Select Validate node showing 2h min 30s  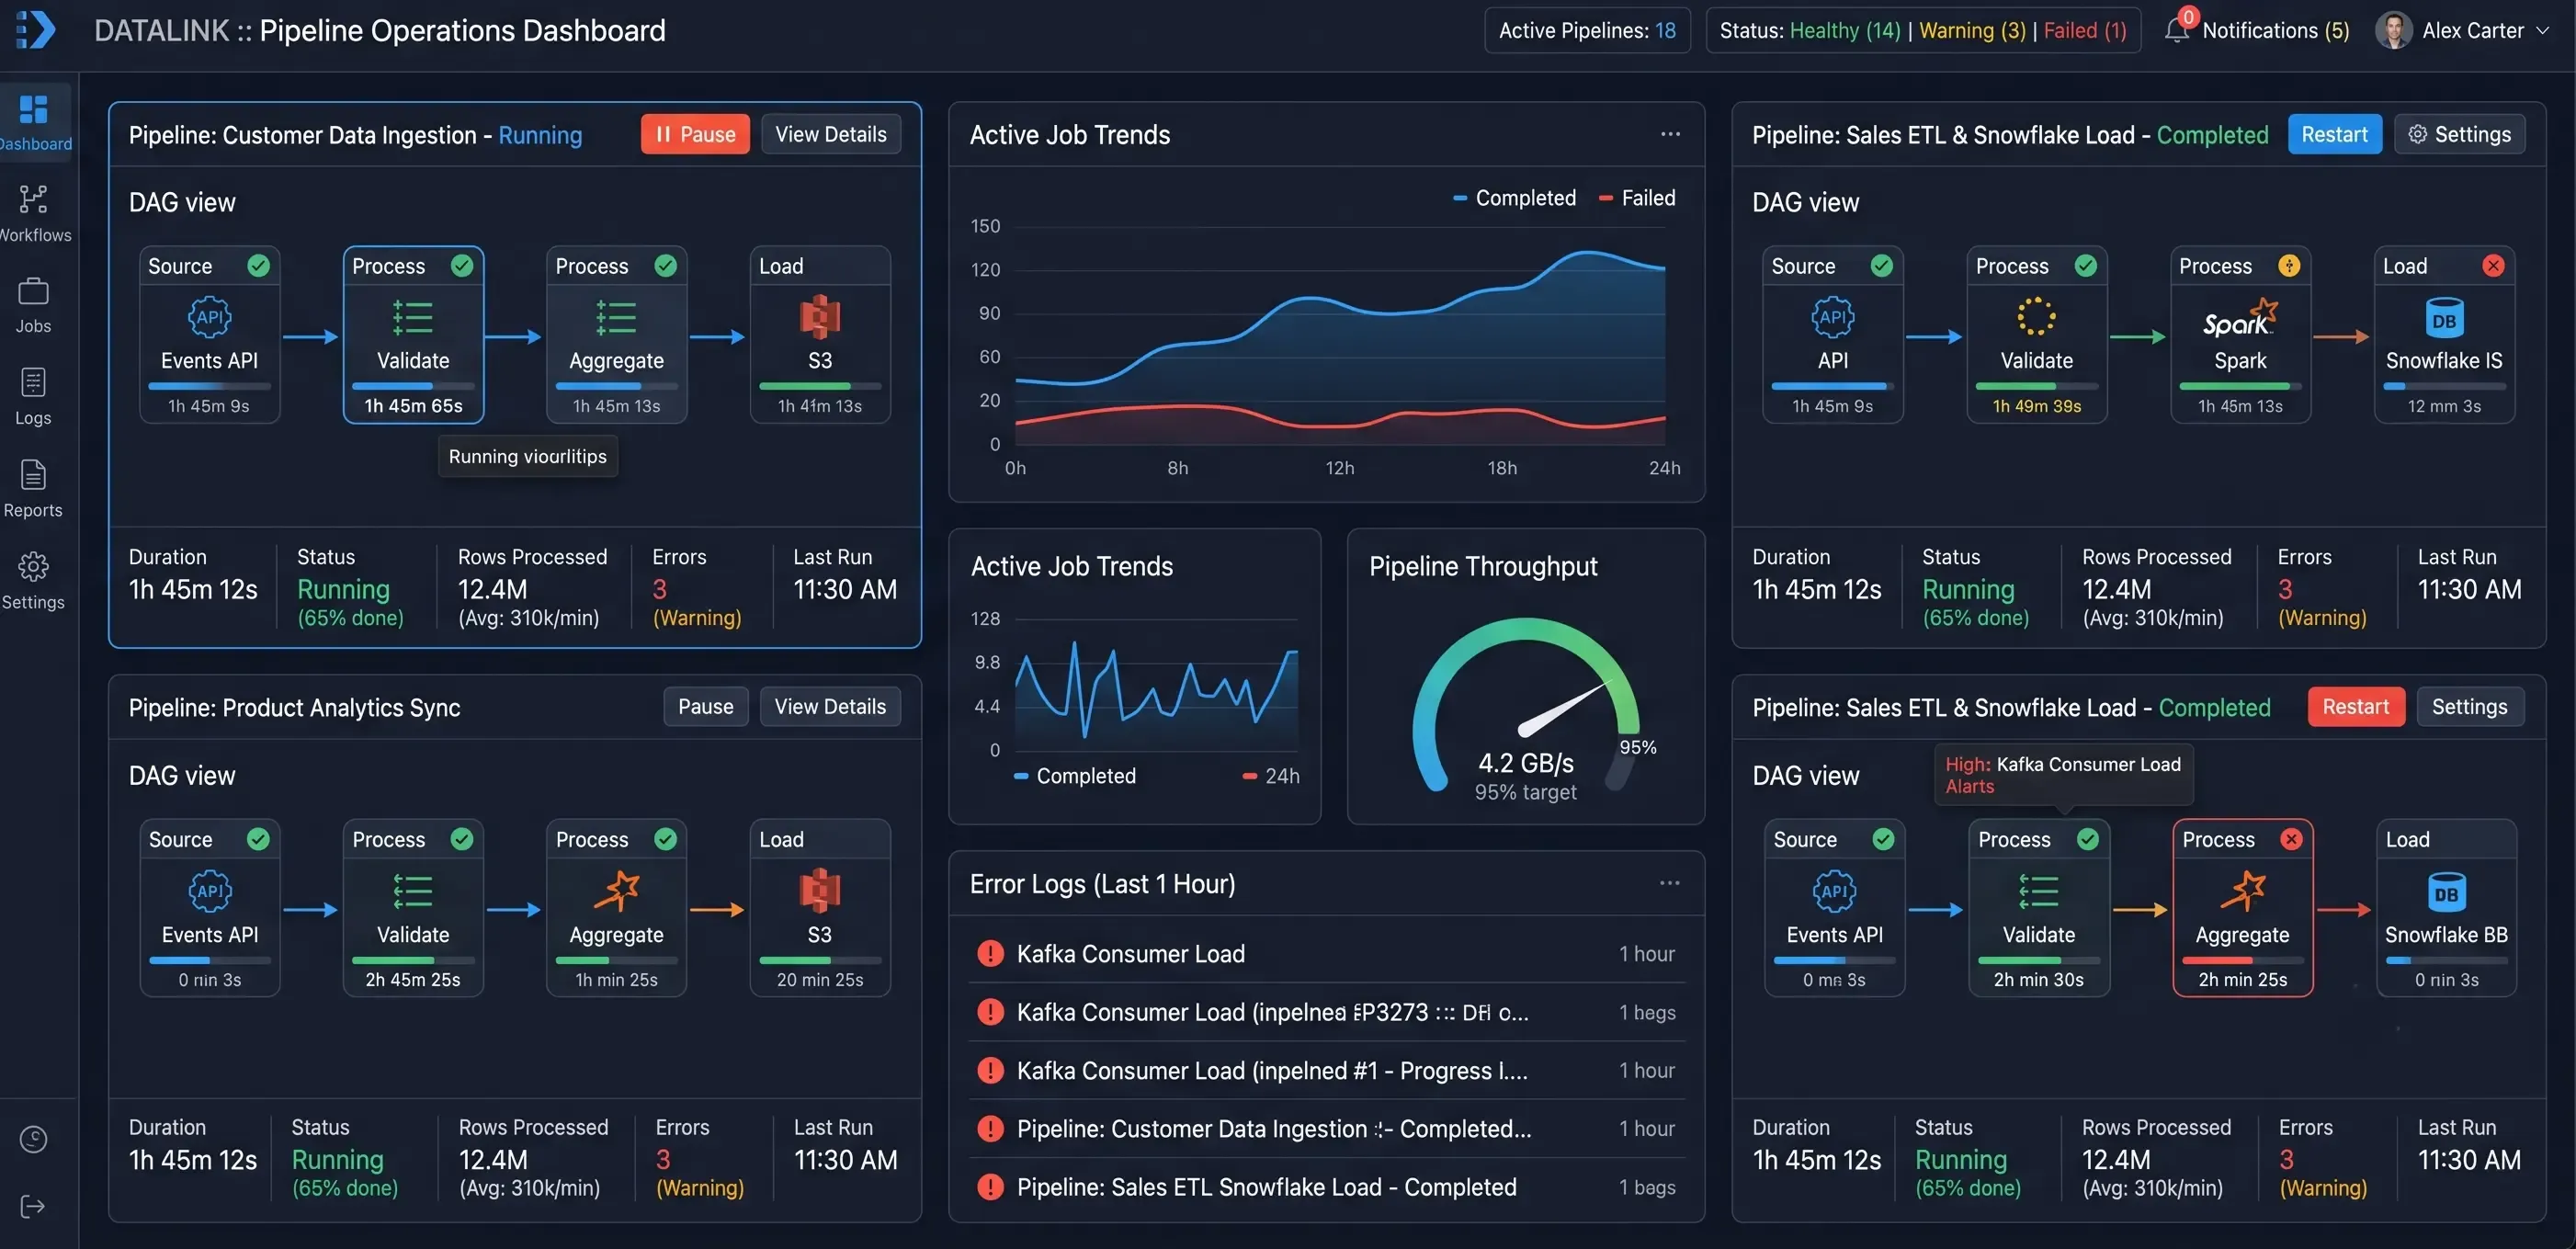pyautogui.click(x=2038, y=908)
